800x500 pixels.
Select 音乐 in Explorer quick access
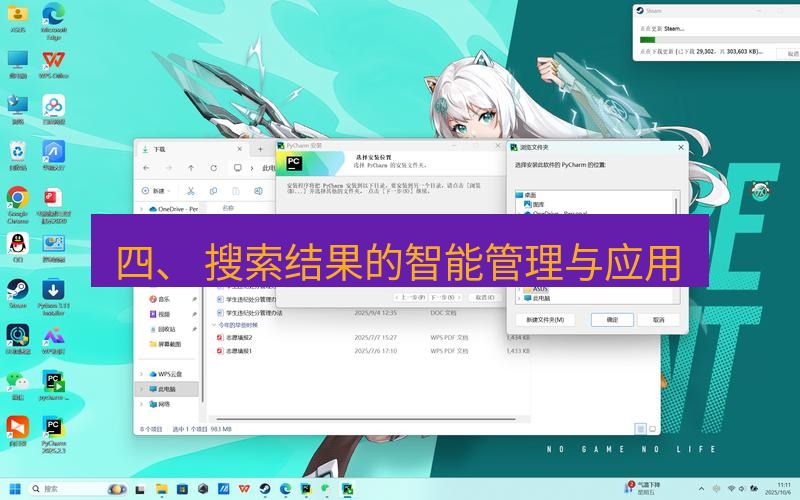[164, 299]
